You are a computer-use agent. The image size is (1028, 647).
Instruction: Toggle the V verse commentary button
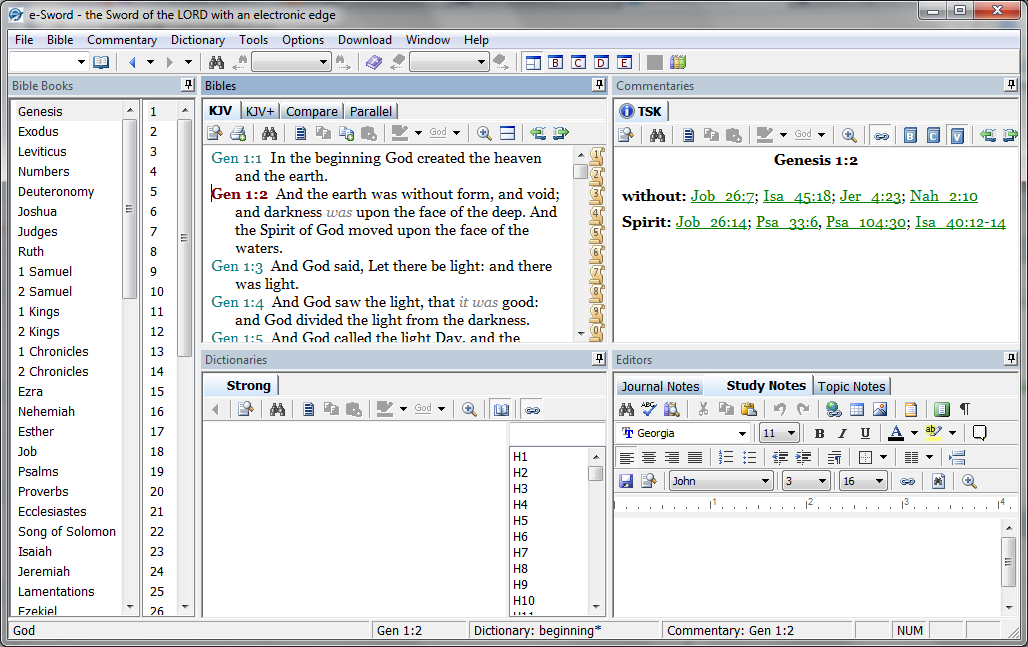(x=957, y=135)
